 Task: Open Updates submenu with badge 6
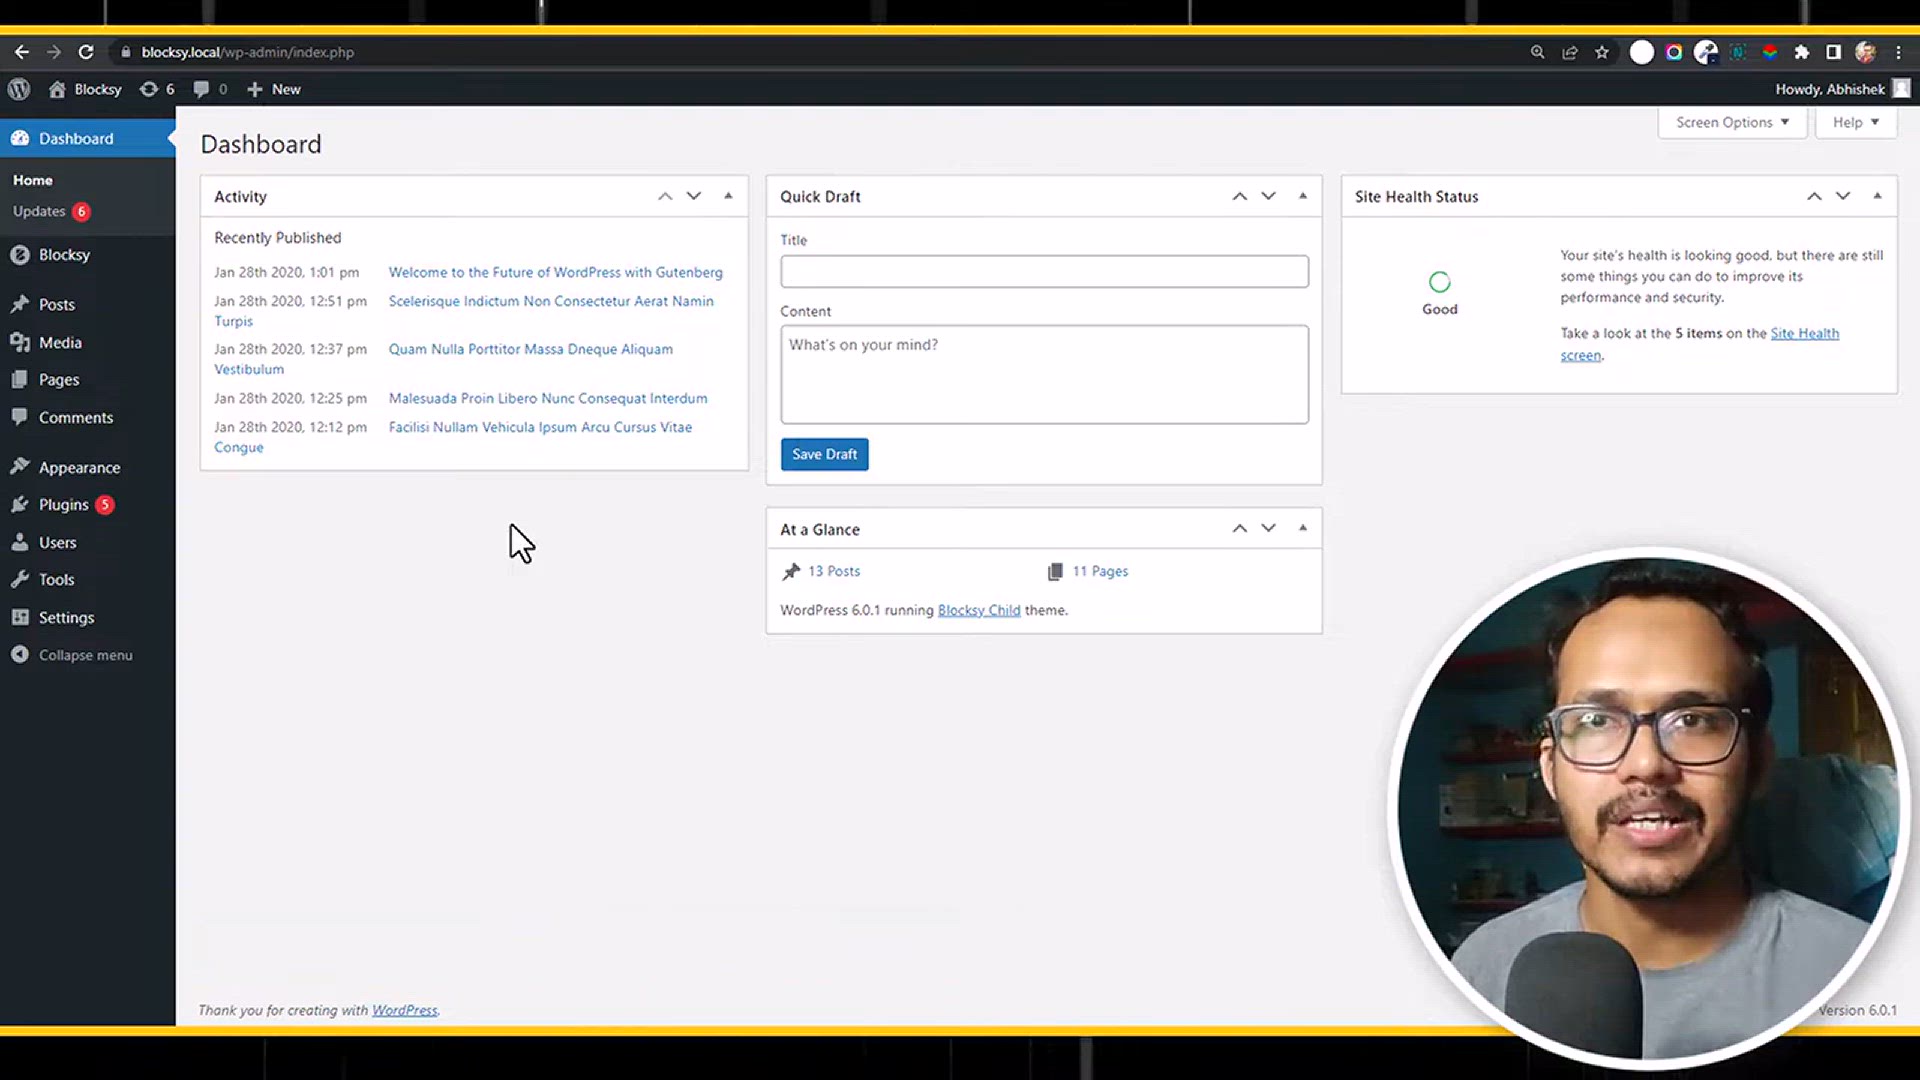51,211
